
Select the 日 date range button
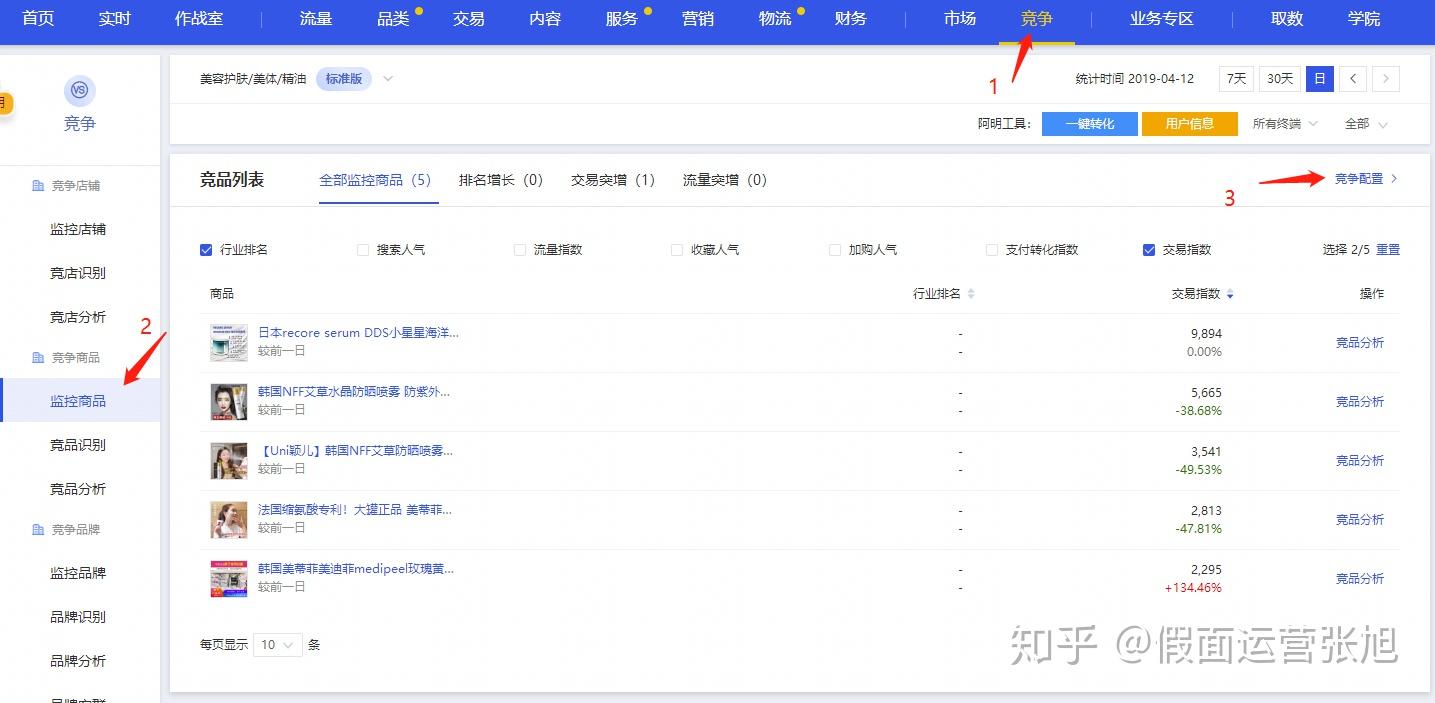click(1320, 79)
